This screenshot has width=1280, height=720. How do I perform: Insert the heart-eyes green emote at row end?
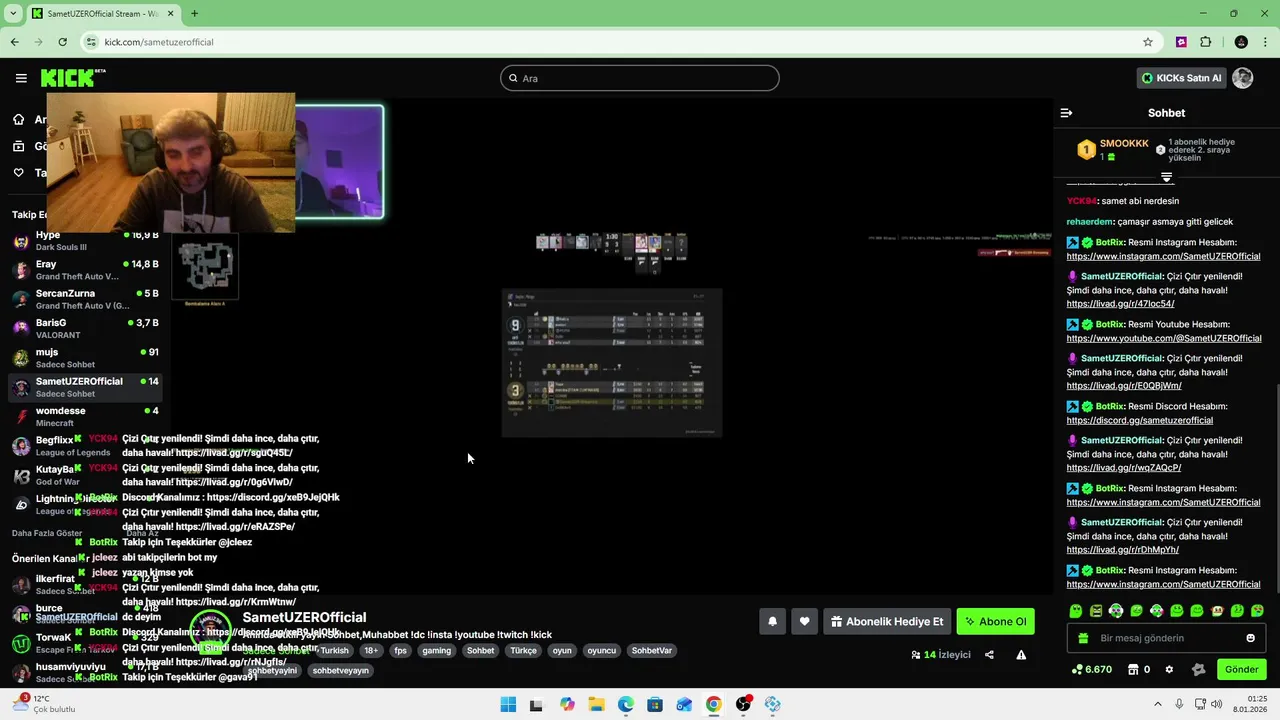tap(1257, 611)
